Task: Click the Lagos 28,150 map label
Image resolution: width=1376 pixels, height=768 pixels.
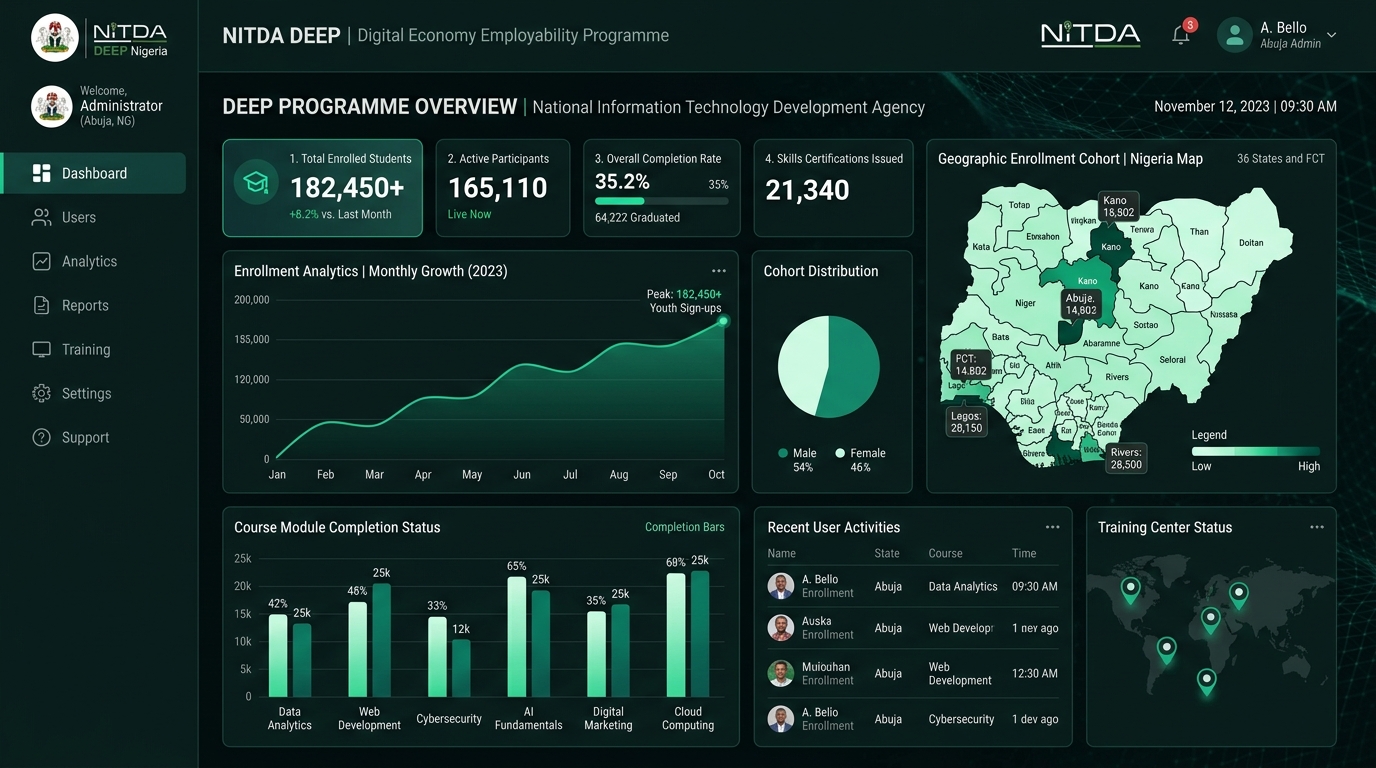Action: point(966,422)
